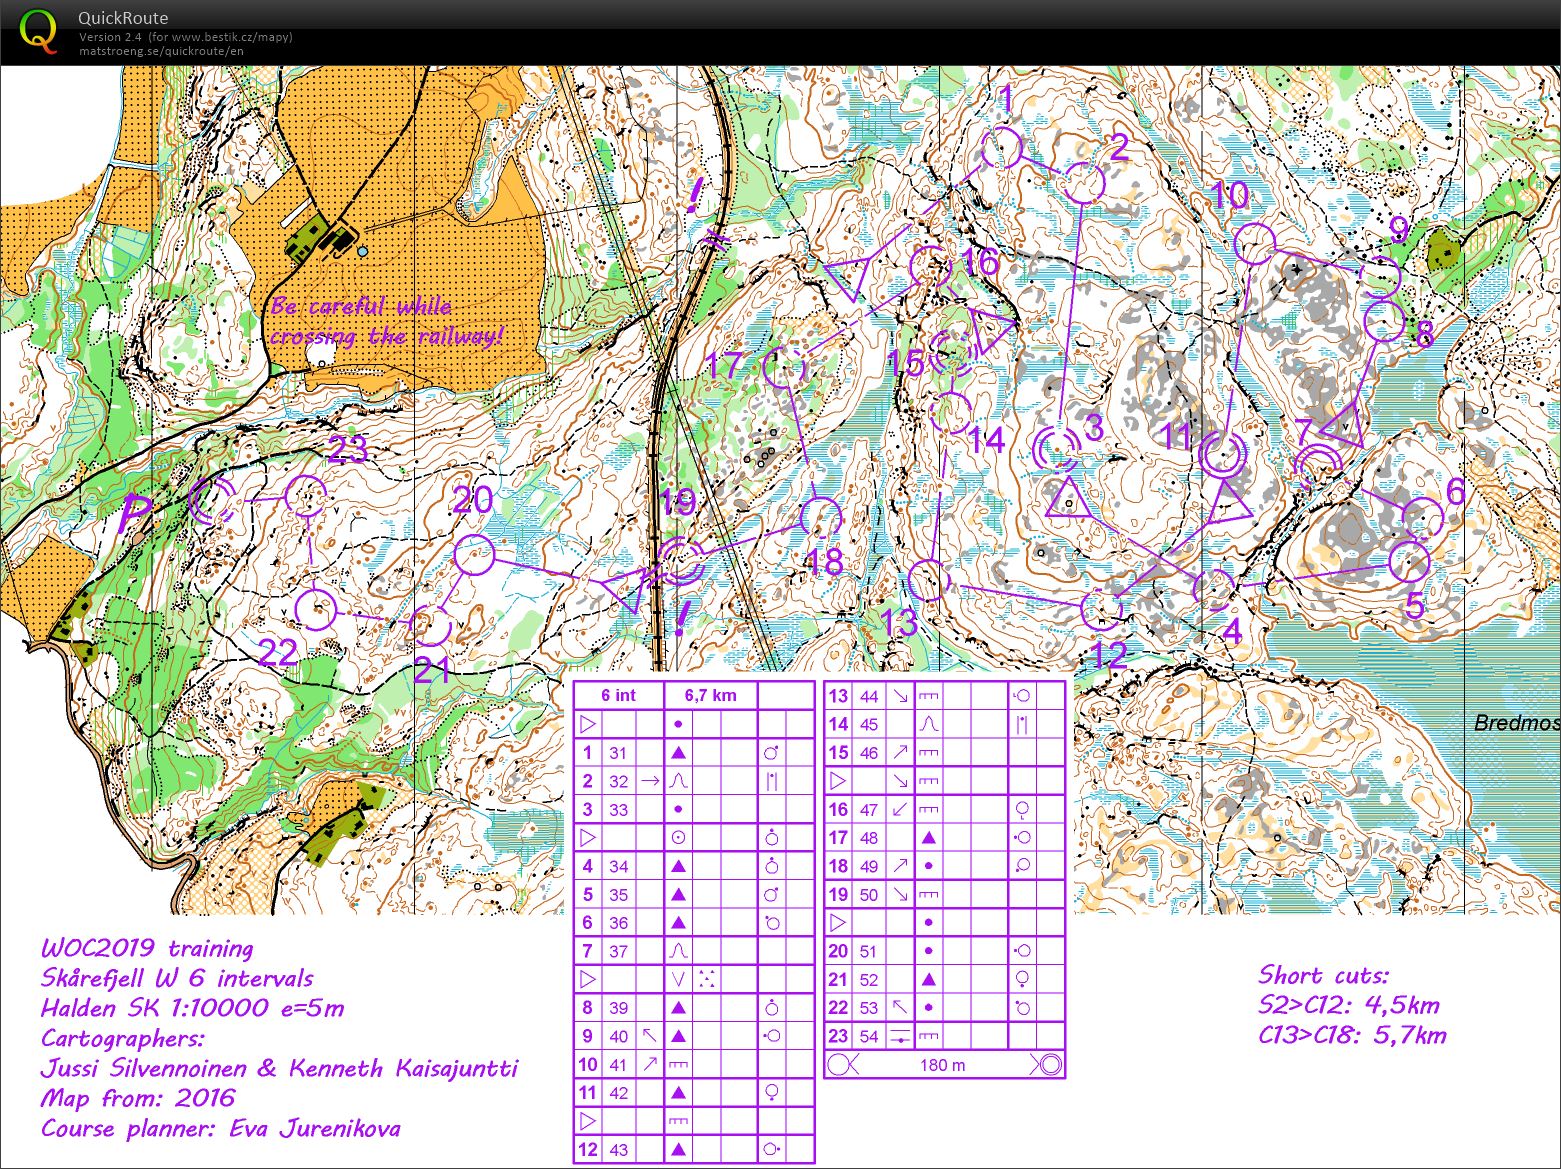Click the 'WOC2019 training' heading
The width and height of the screenshot is (1561, 1169).
pos(147,949)
